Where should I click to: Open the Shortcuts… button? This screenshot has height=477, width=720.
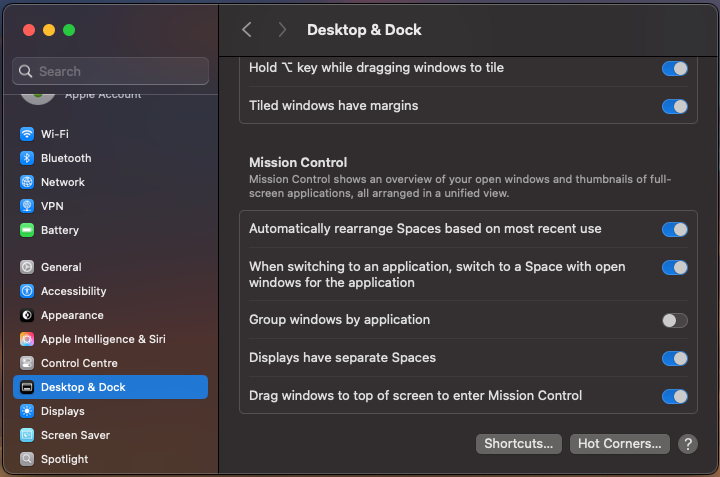(x=518, y=444)
